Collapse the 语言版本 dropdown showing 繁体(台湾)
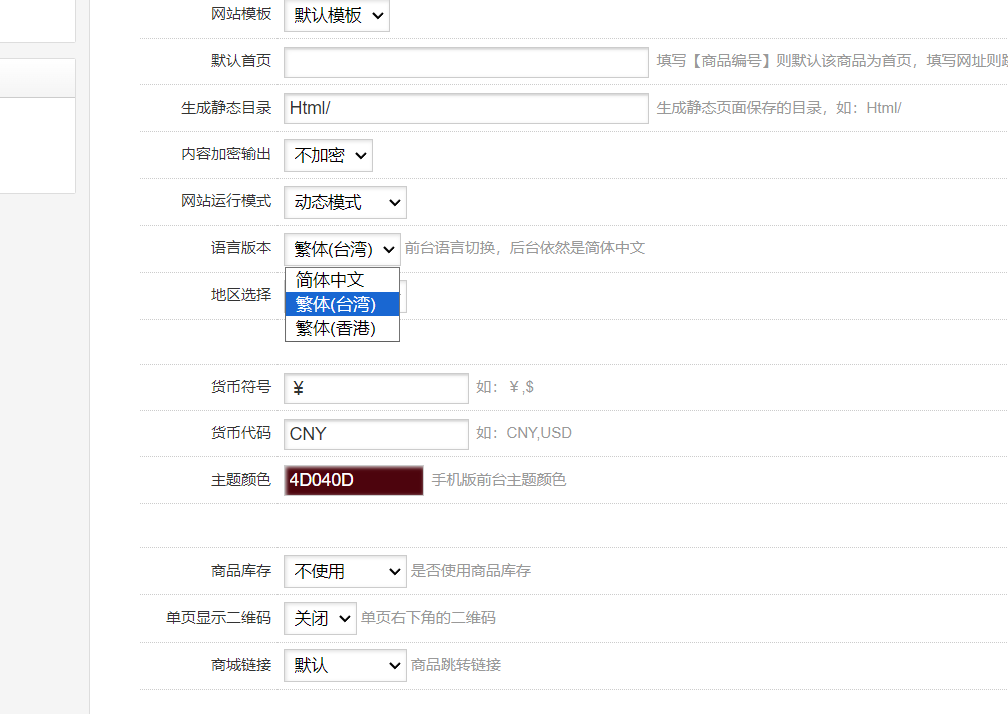Viewport: 1008px width, 714px height. (x=342, y=249)
